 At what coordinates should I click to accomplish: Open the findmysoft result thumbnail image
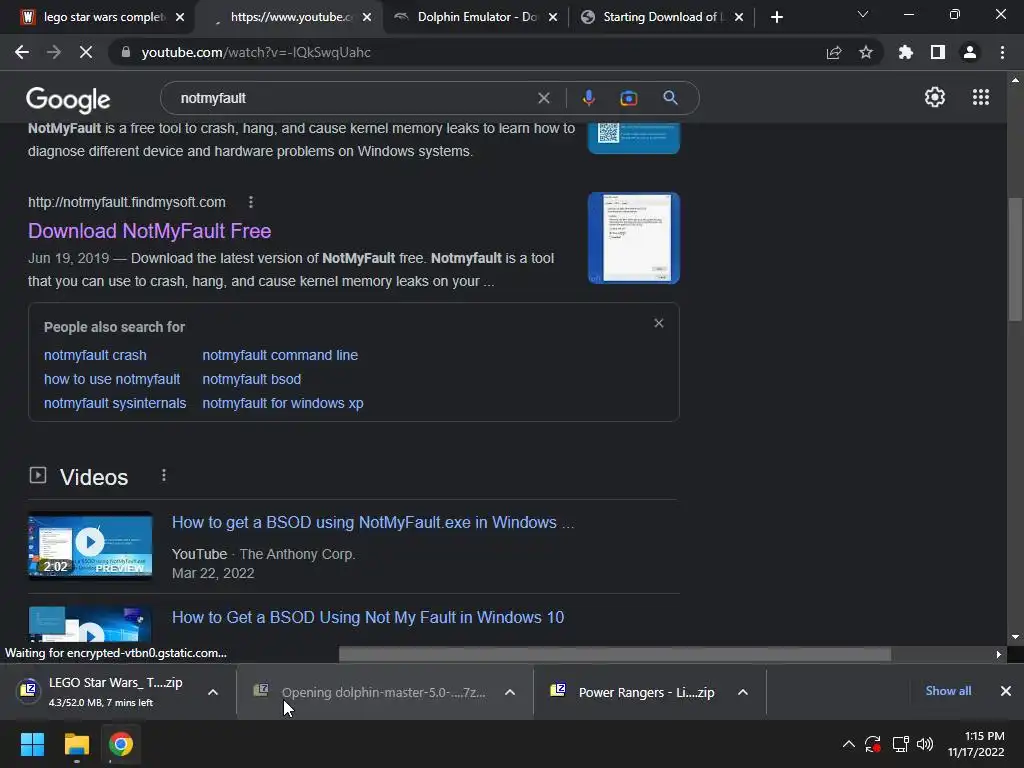pos(633,238)
